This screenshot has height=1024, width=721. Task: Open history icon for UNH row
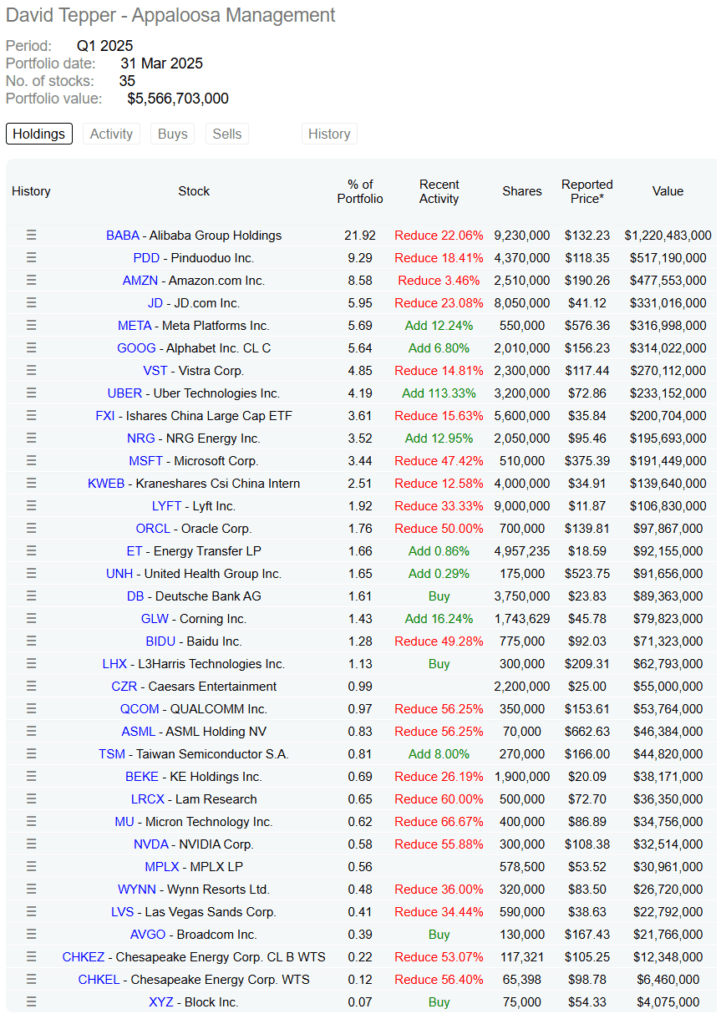tap(31, 573)
